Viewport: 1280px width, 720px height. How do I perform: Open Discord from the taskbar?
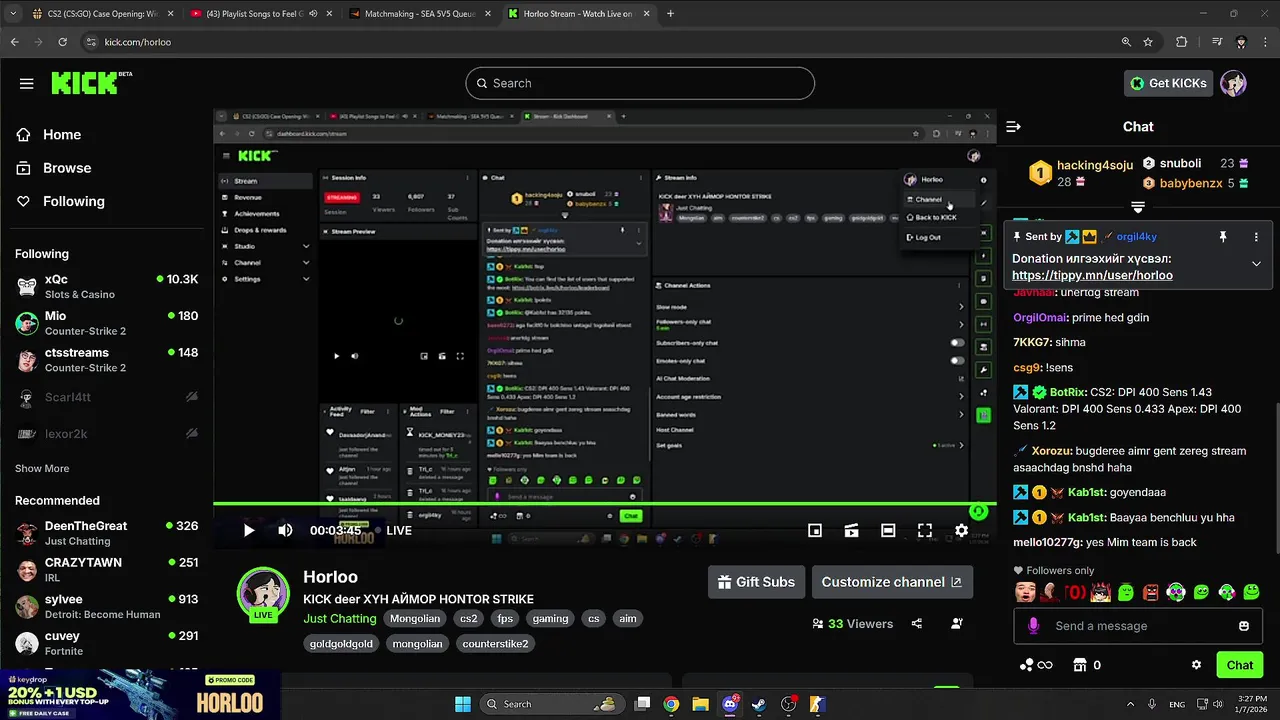pyautogui.click(x=729, y=704)
